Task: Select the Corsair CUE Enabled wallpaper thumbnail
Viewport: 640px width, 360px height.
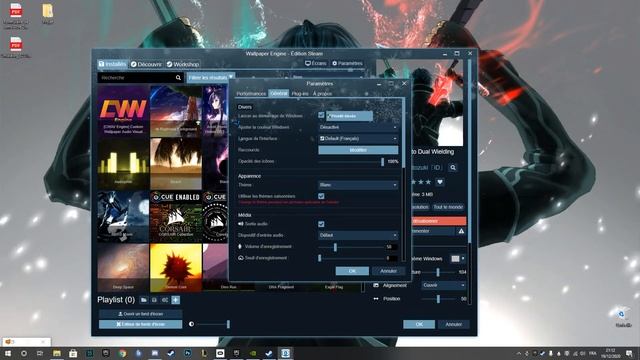Action: point(176,216)
